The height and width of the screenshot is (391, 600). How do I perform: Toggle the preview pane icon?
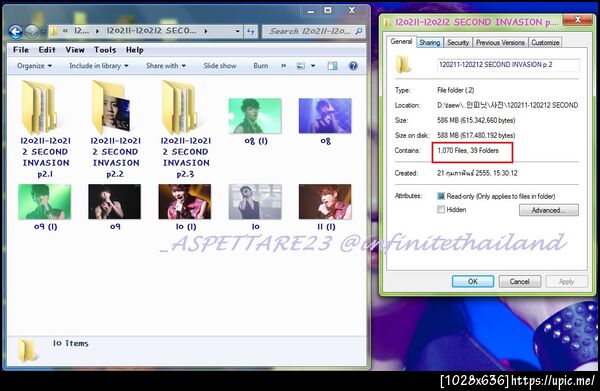coord(332,66)
